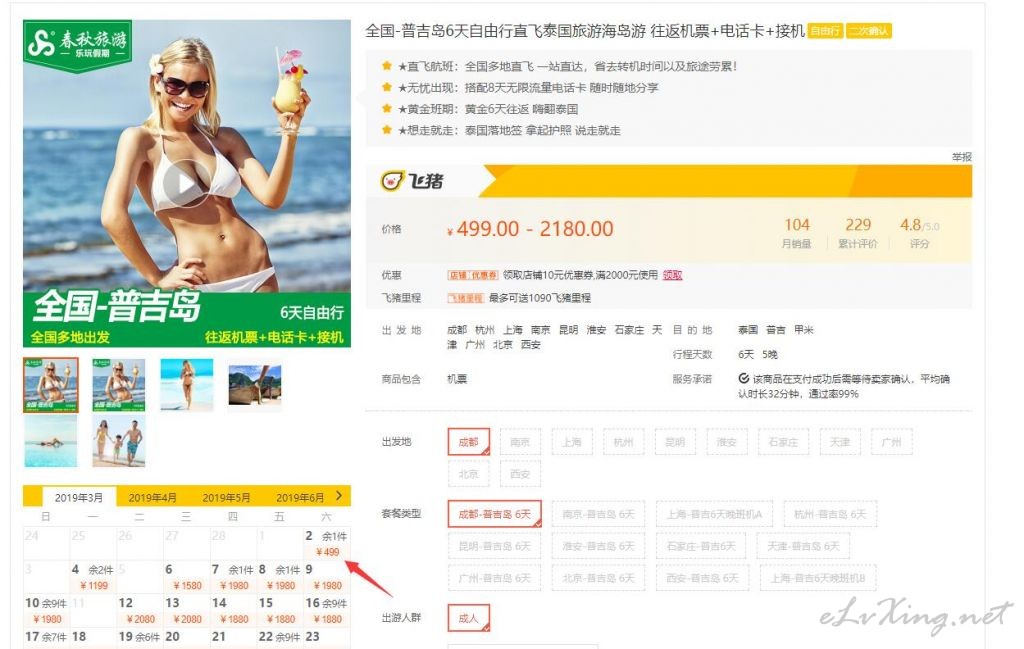
Task: Click the 二次确认 tag badge
Action: pos(868,31)
